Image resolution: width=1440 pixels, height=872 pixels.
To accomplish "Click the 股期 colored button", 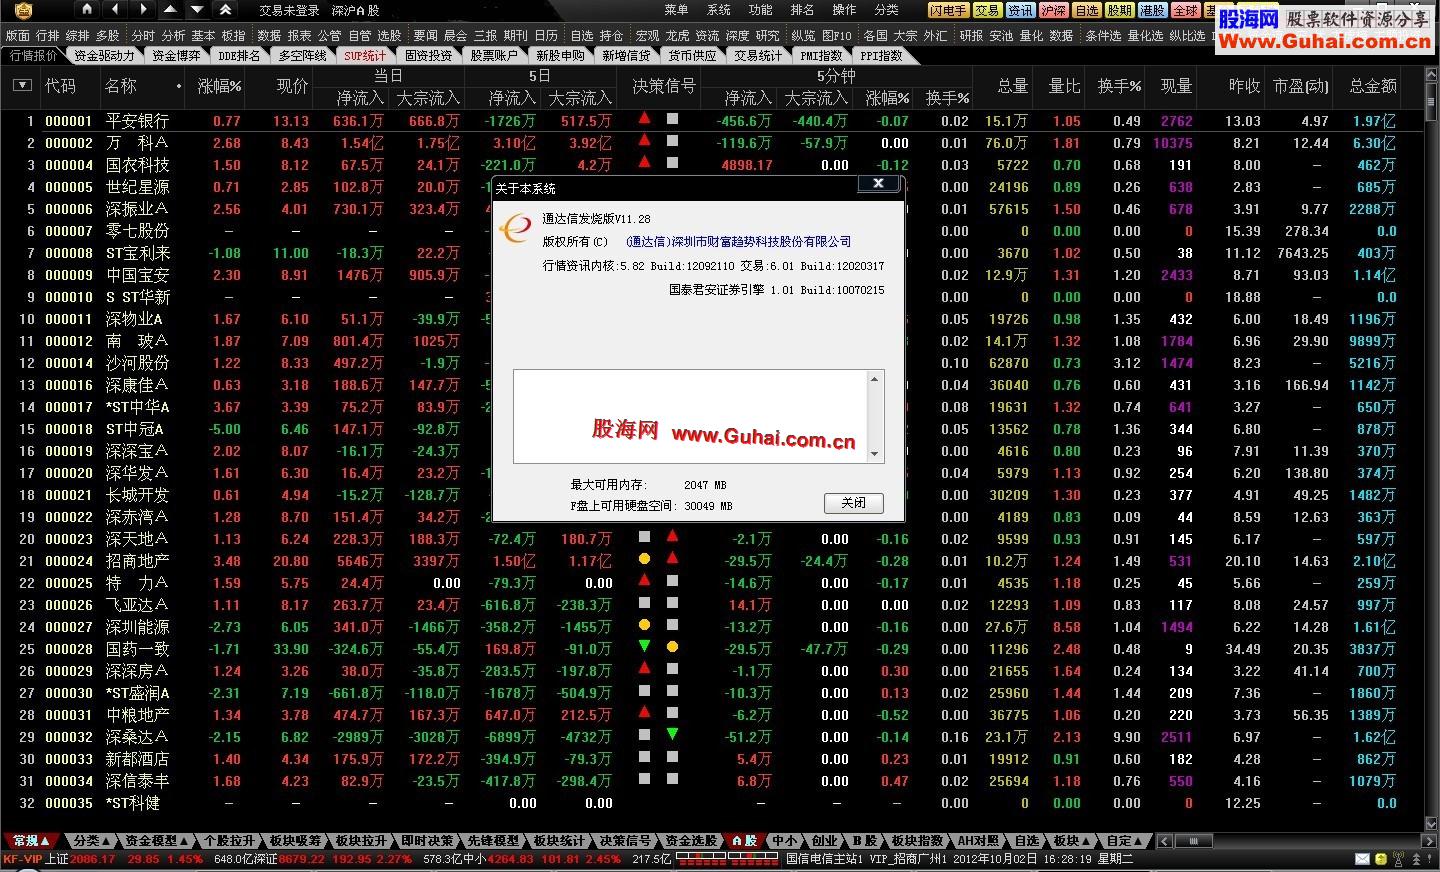I will (1119, 10).
